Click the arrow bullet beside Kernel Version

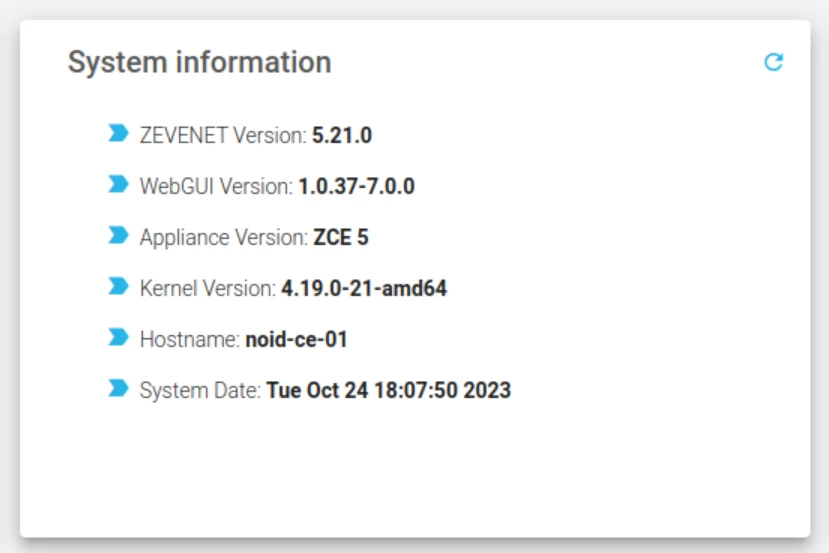119,287
